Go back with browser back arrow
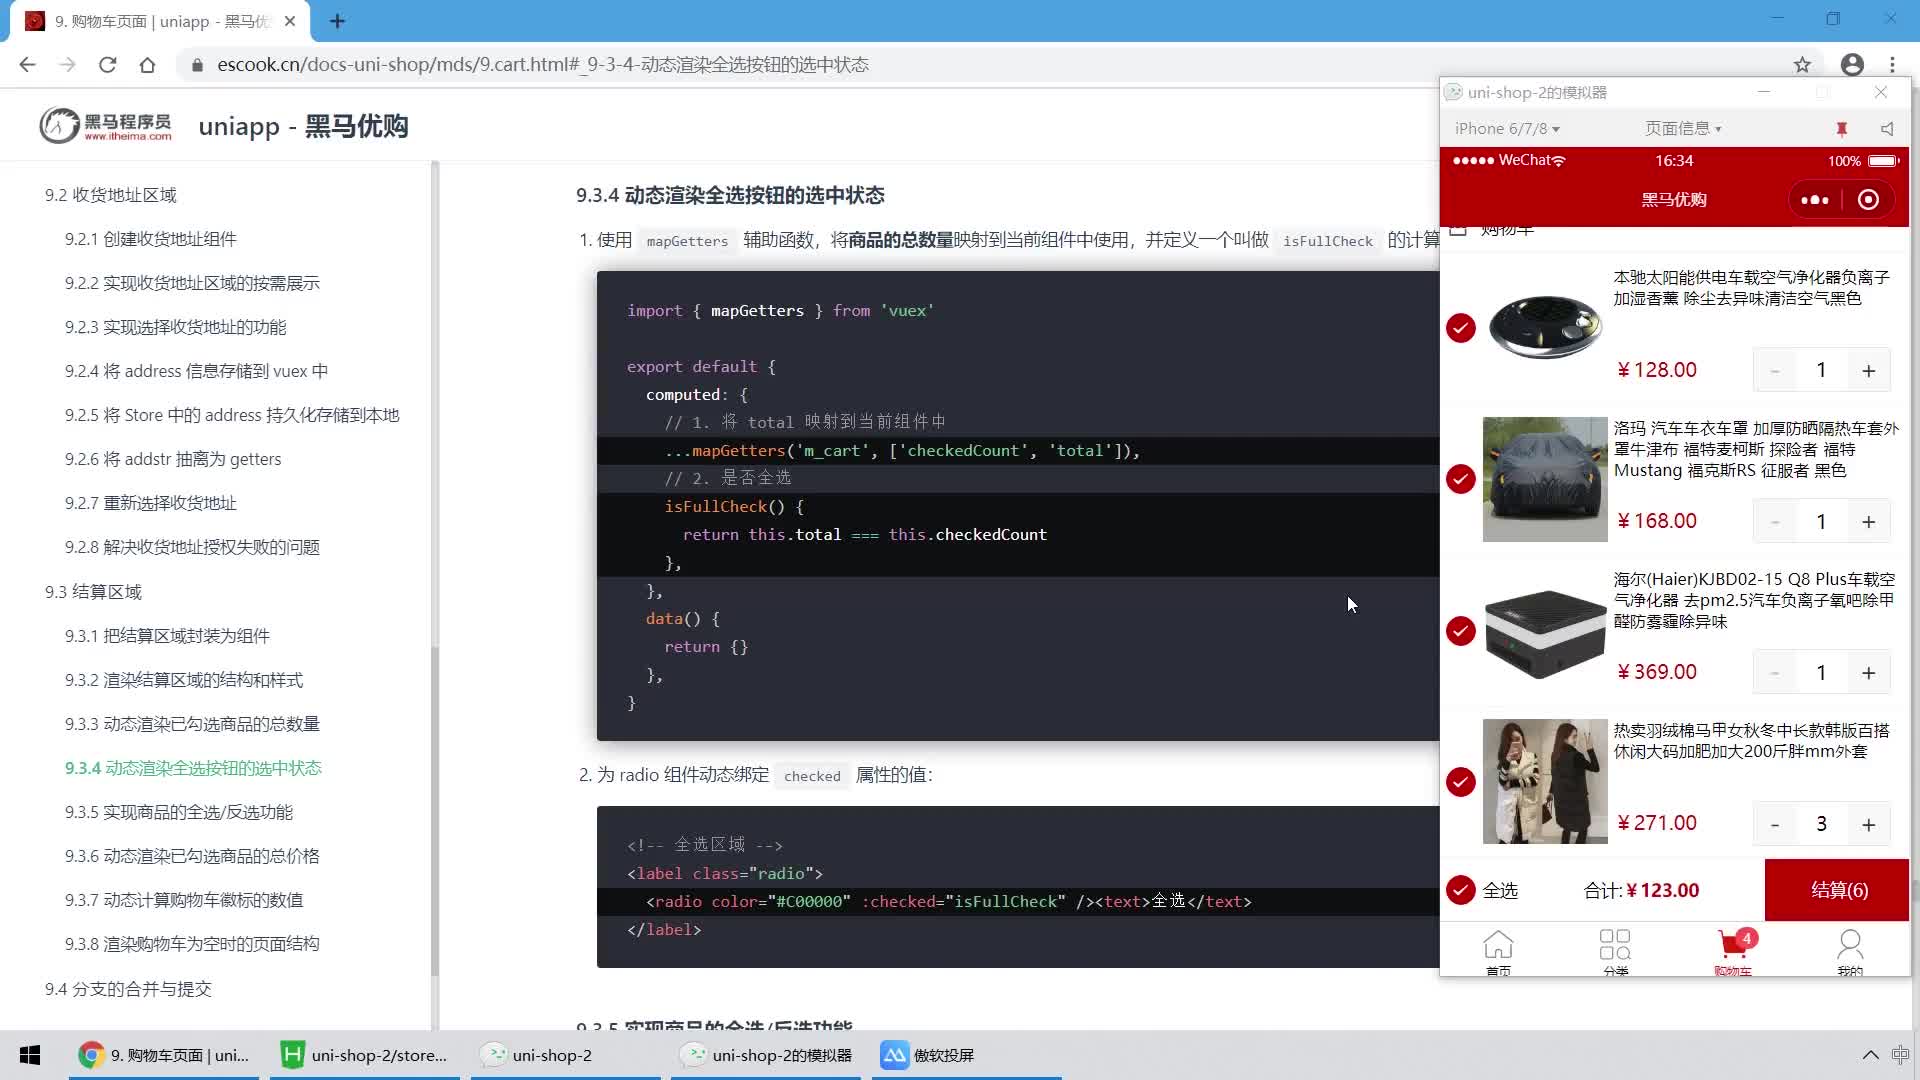 [27, 65]
